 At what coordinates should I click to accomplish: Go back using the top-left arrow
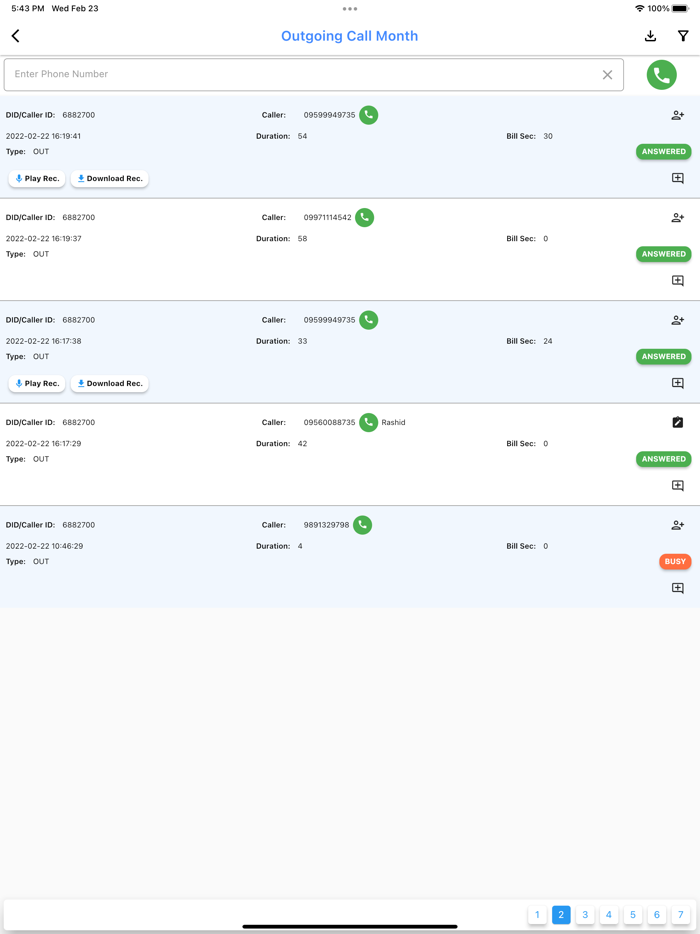click(16, 36)
